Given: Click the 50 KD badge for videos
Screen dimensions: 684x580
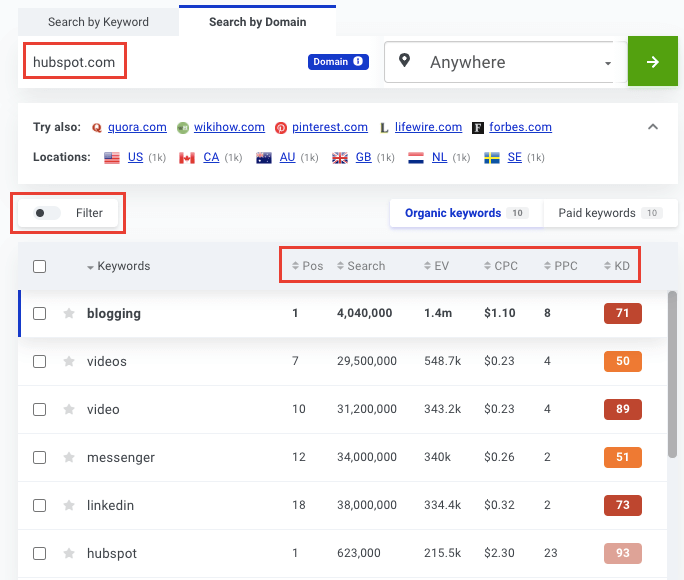Looking at the screenshot, I should pyautogui.click(x=622, y=361).
